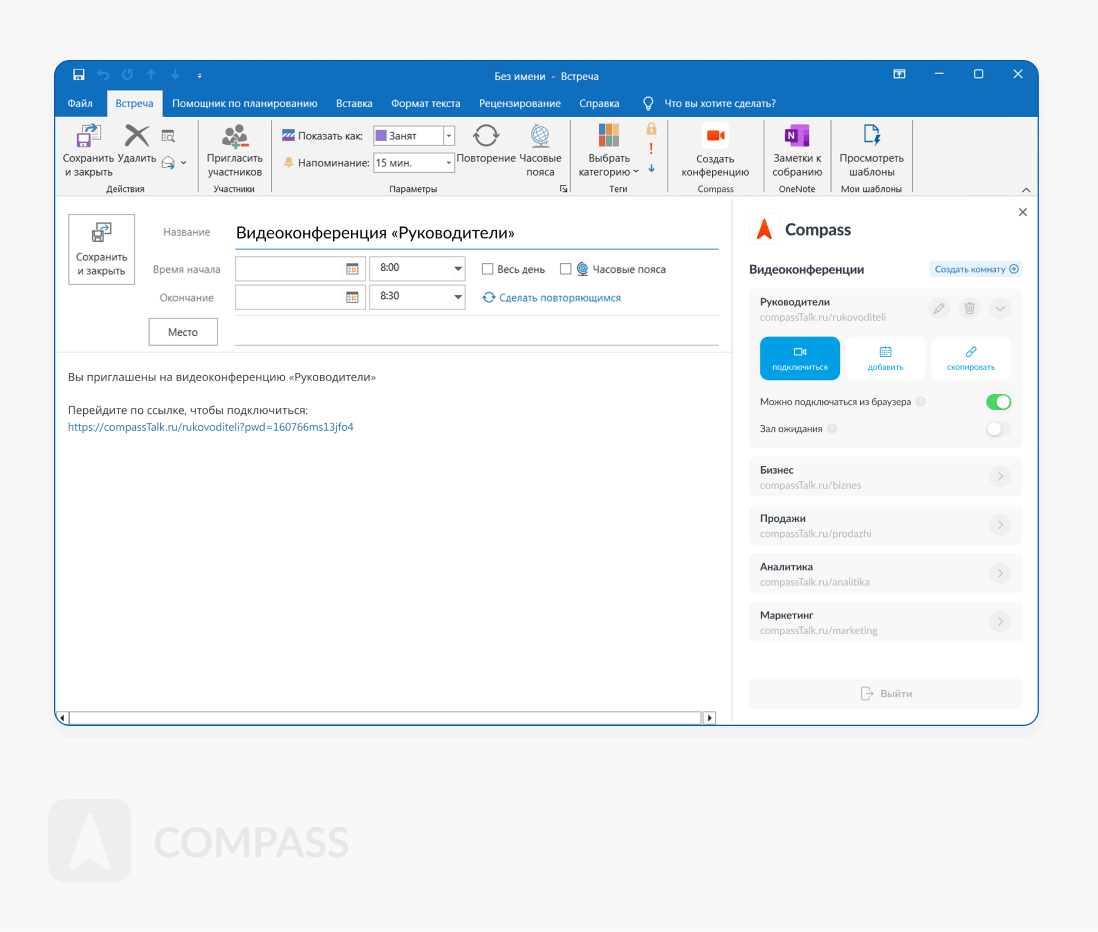1098x932 pixels.
Task: Open OneNote meeting notes icon
Action: (x=796, y=136)
